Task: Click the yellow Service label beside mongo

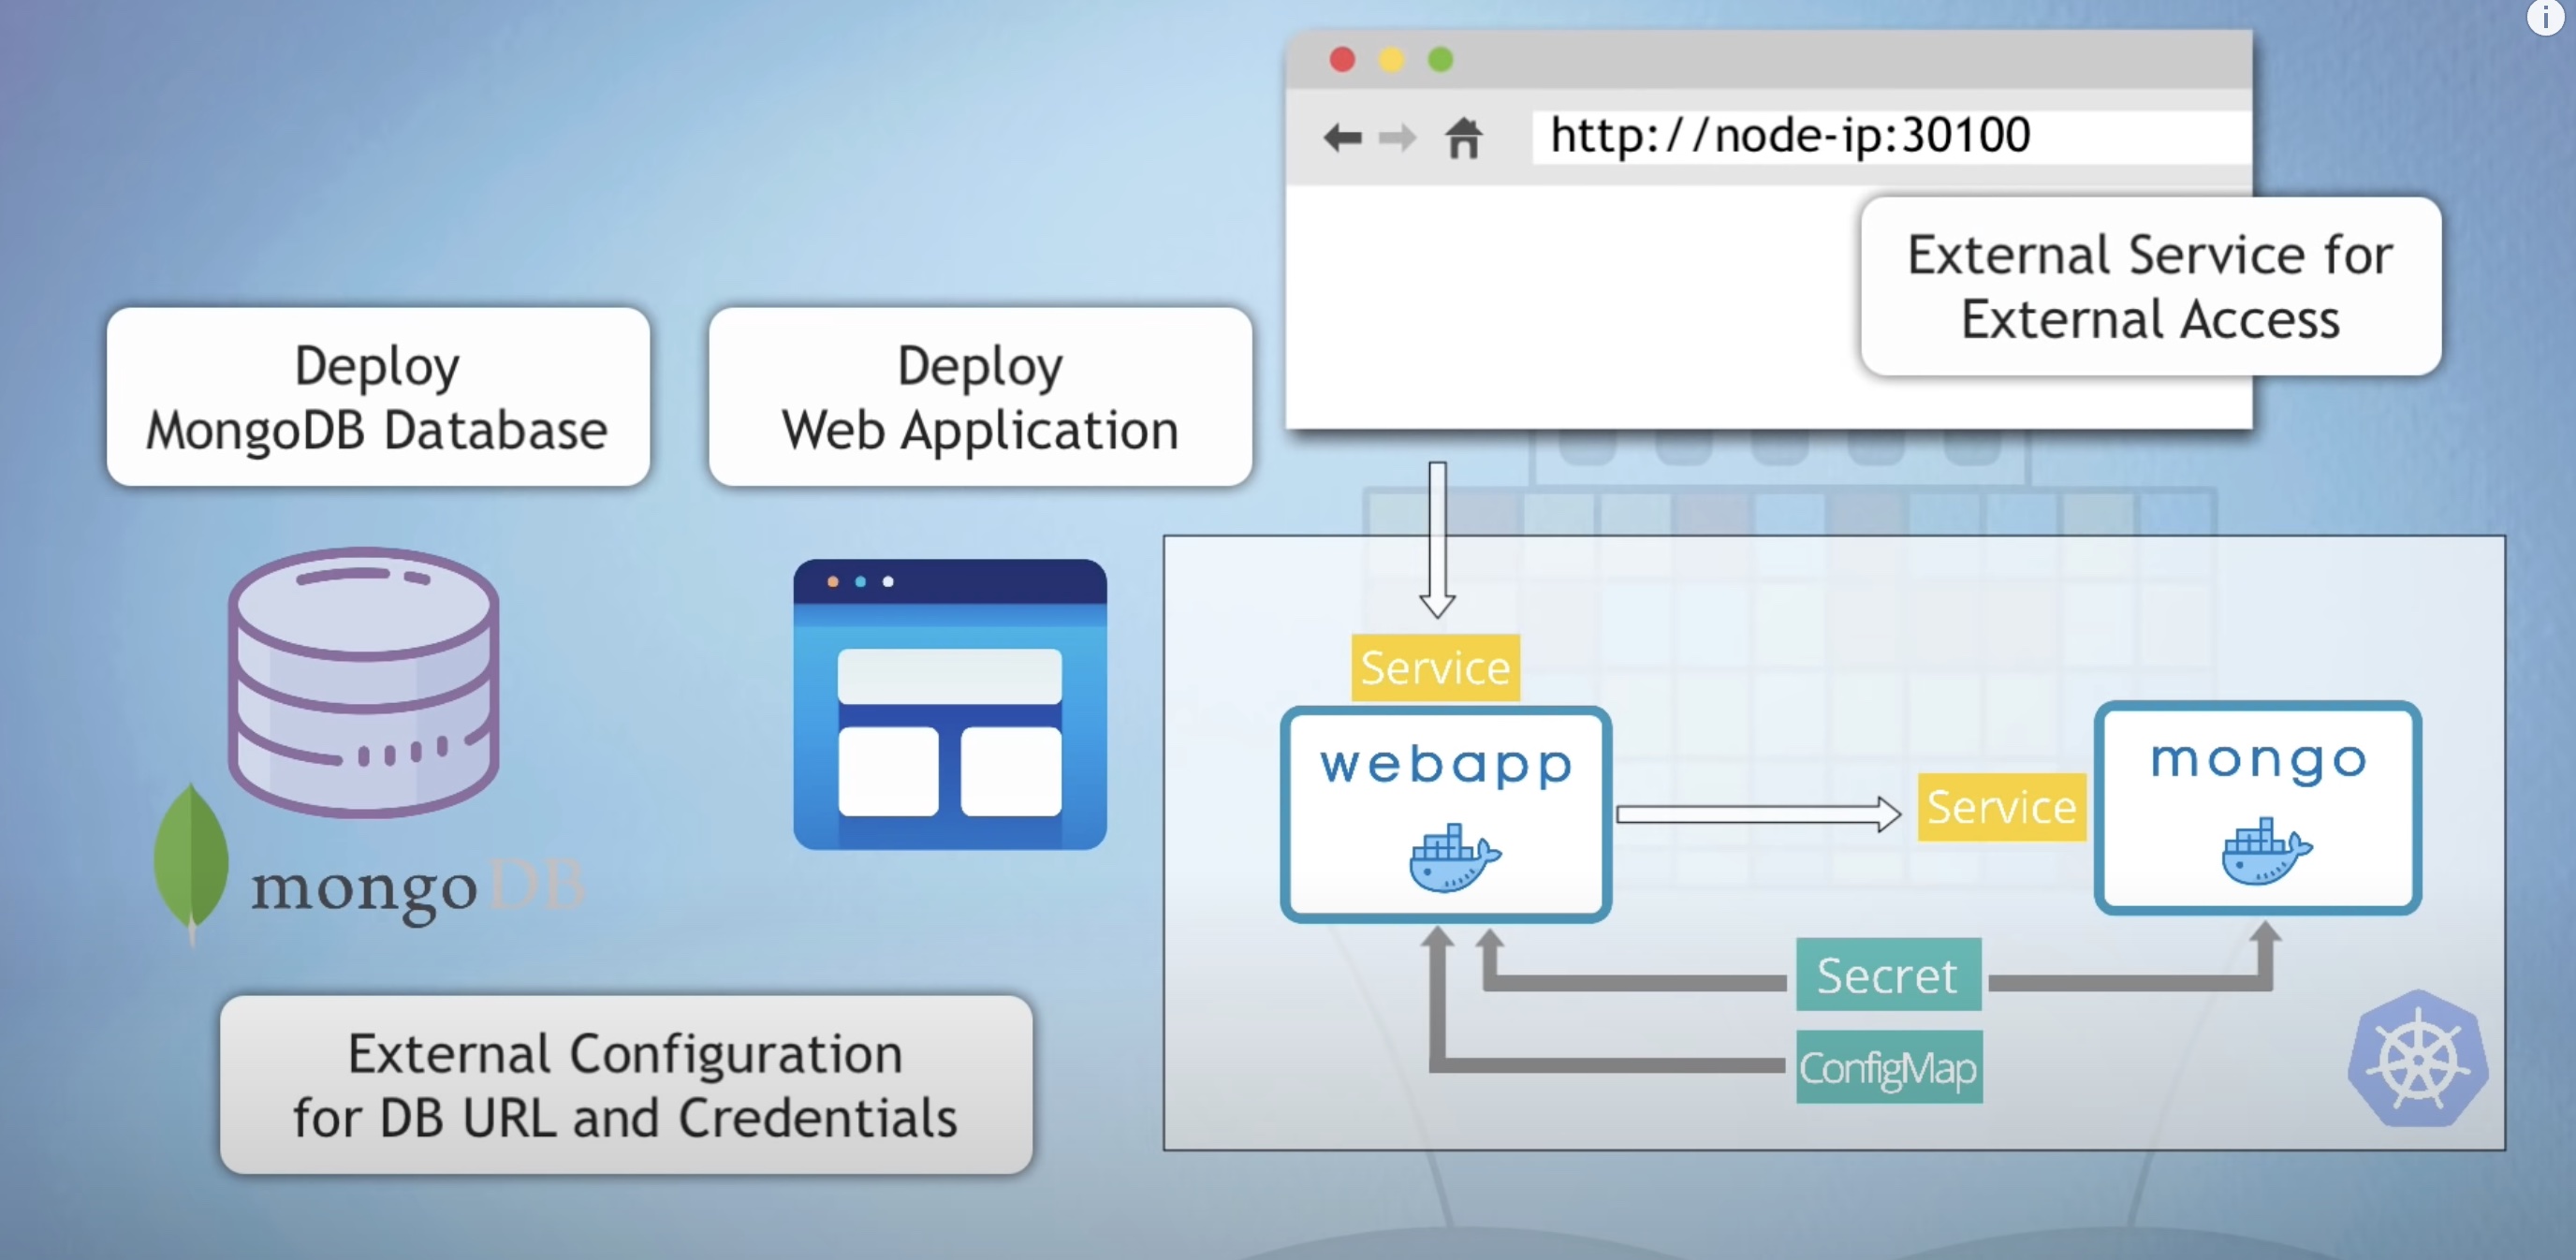Action: 2001,807
